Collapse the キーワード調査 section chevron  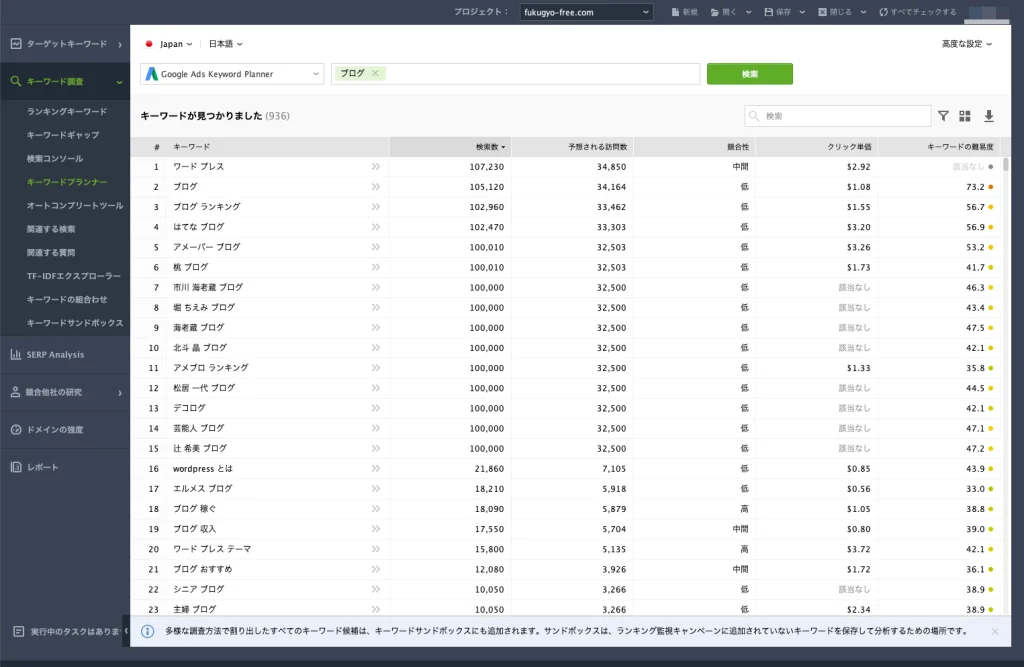click(120, 82)
